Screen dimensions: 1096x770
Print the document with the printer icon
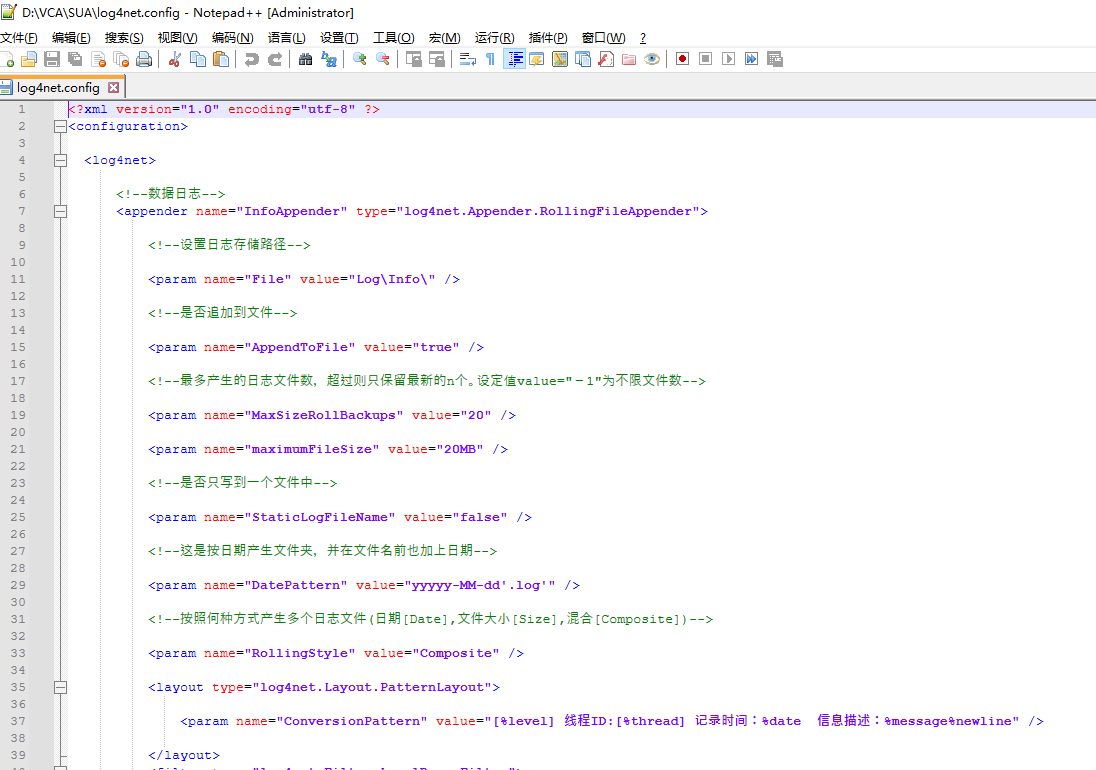144,59
